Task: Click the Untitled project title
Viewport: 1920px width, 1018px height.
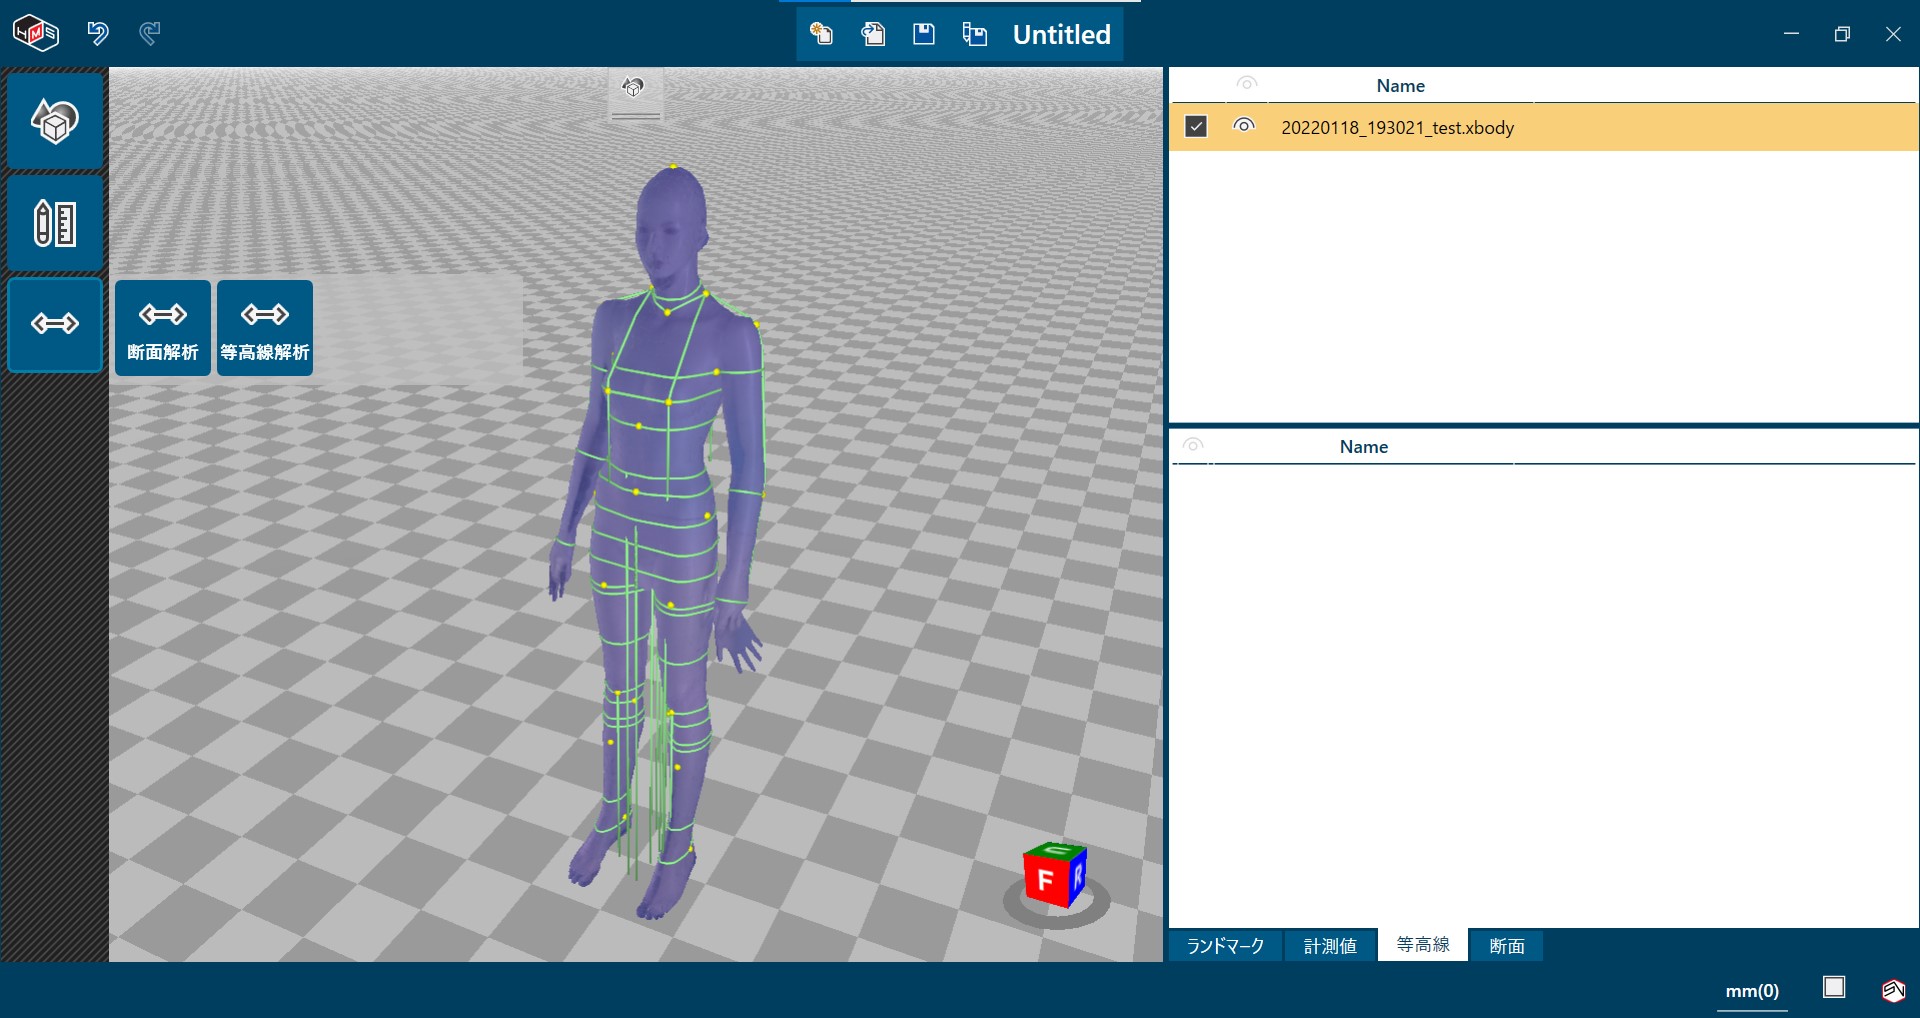Action: [x=1061, y=34]
